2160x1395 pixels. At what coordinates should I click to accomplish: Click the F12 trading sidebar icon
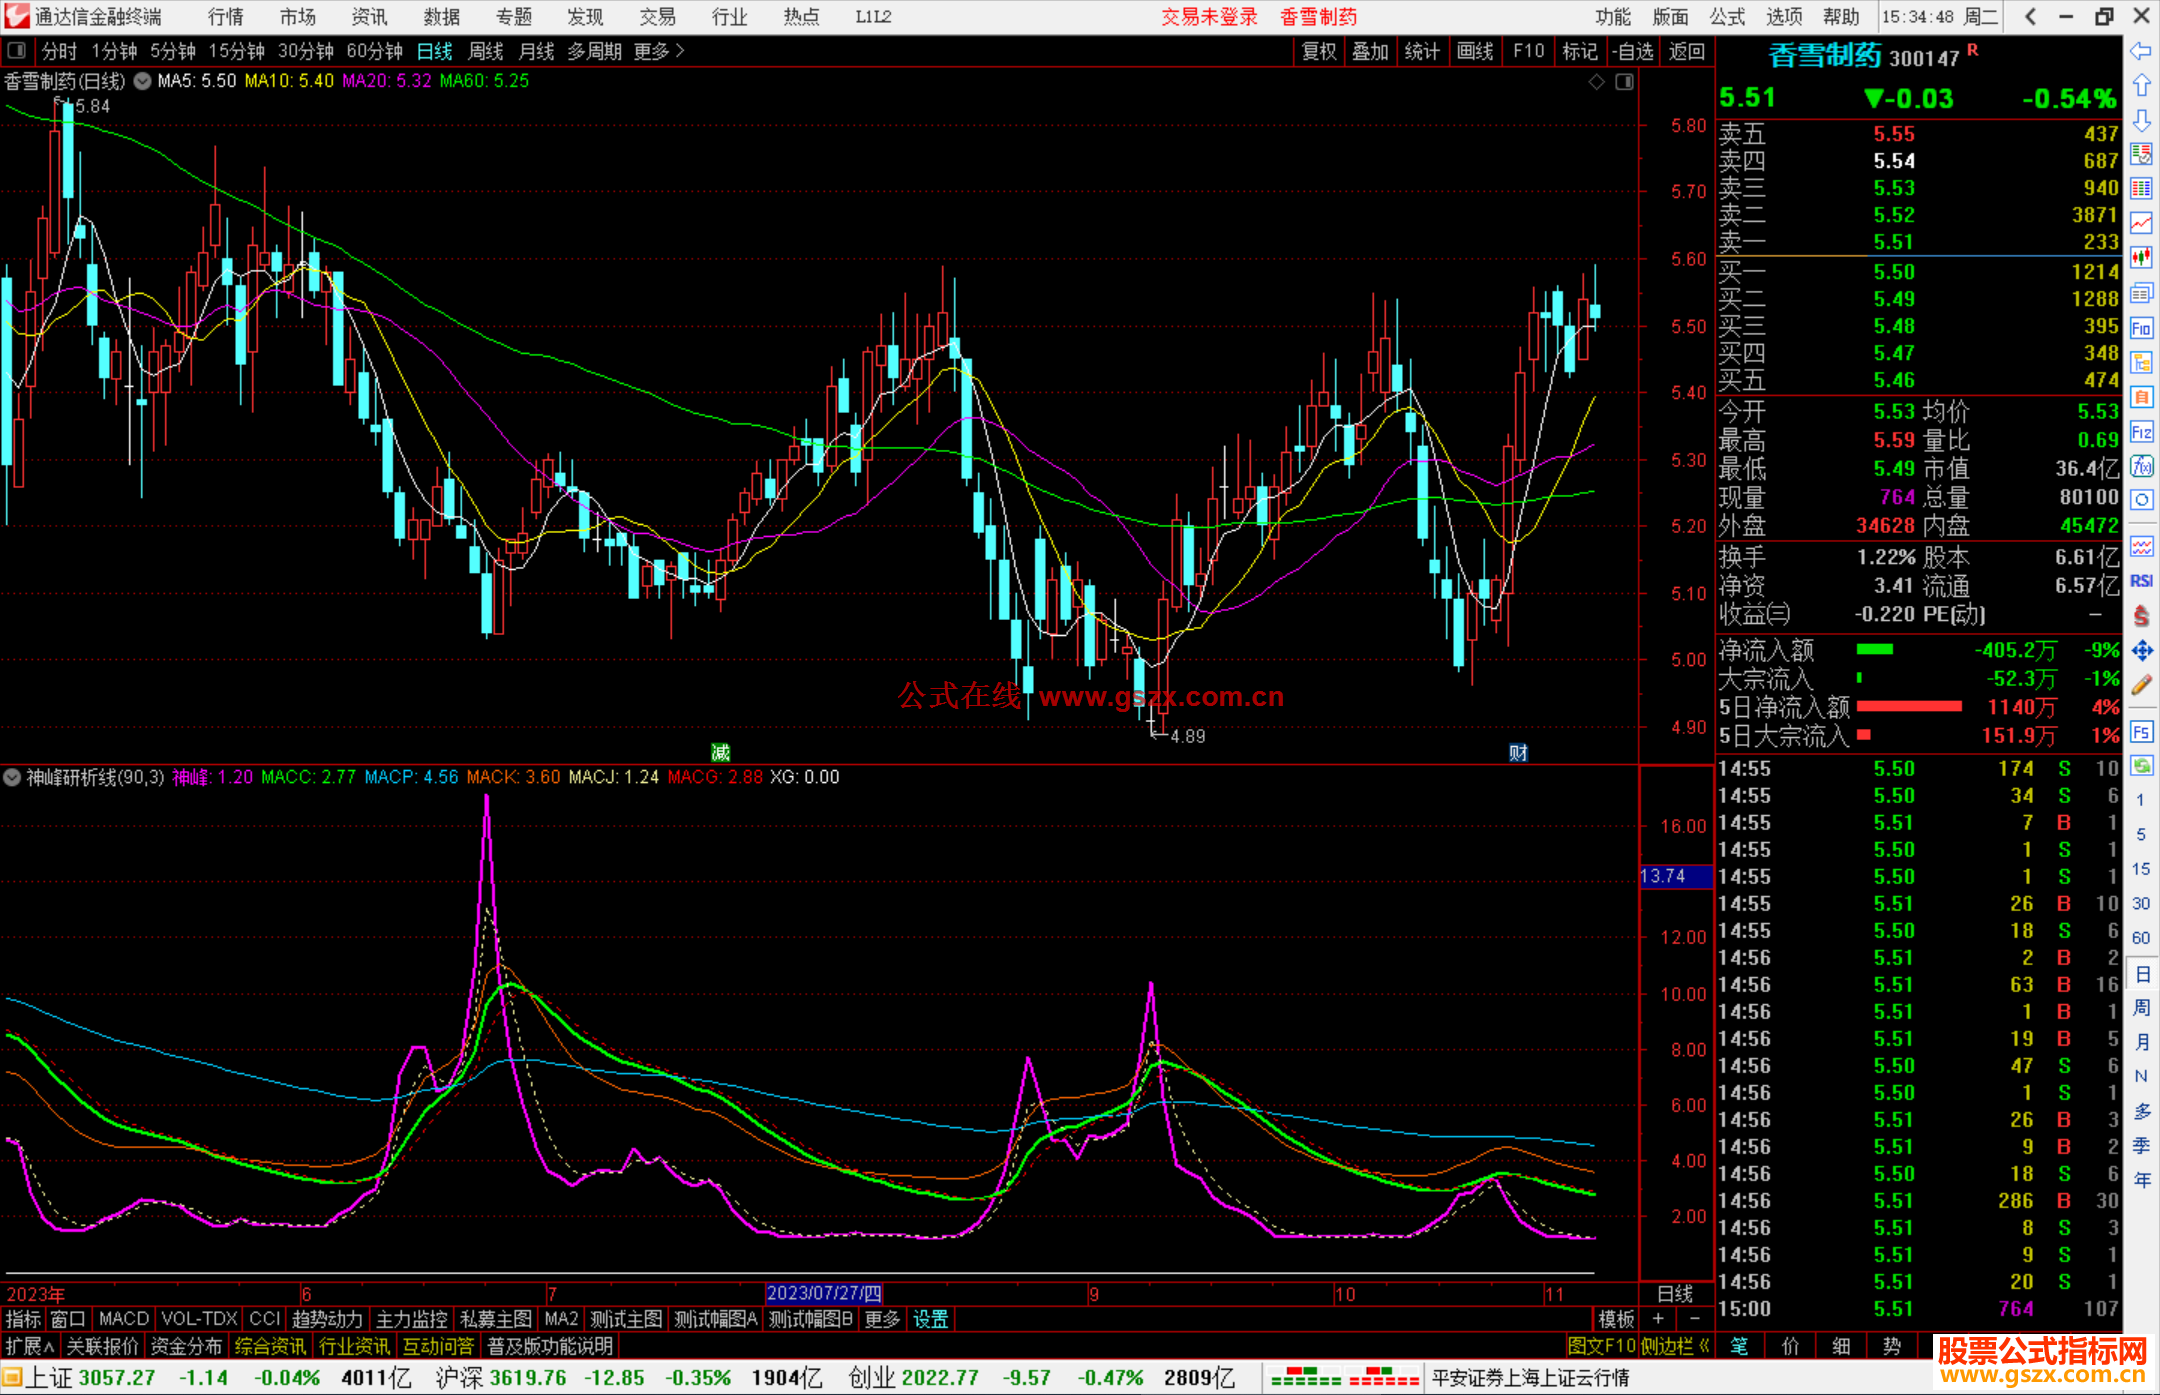(x=2141, y=432)
